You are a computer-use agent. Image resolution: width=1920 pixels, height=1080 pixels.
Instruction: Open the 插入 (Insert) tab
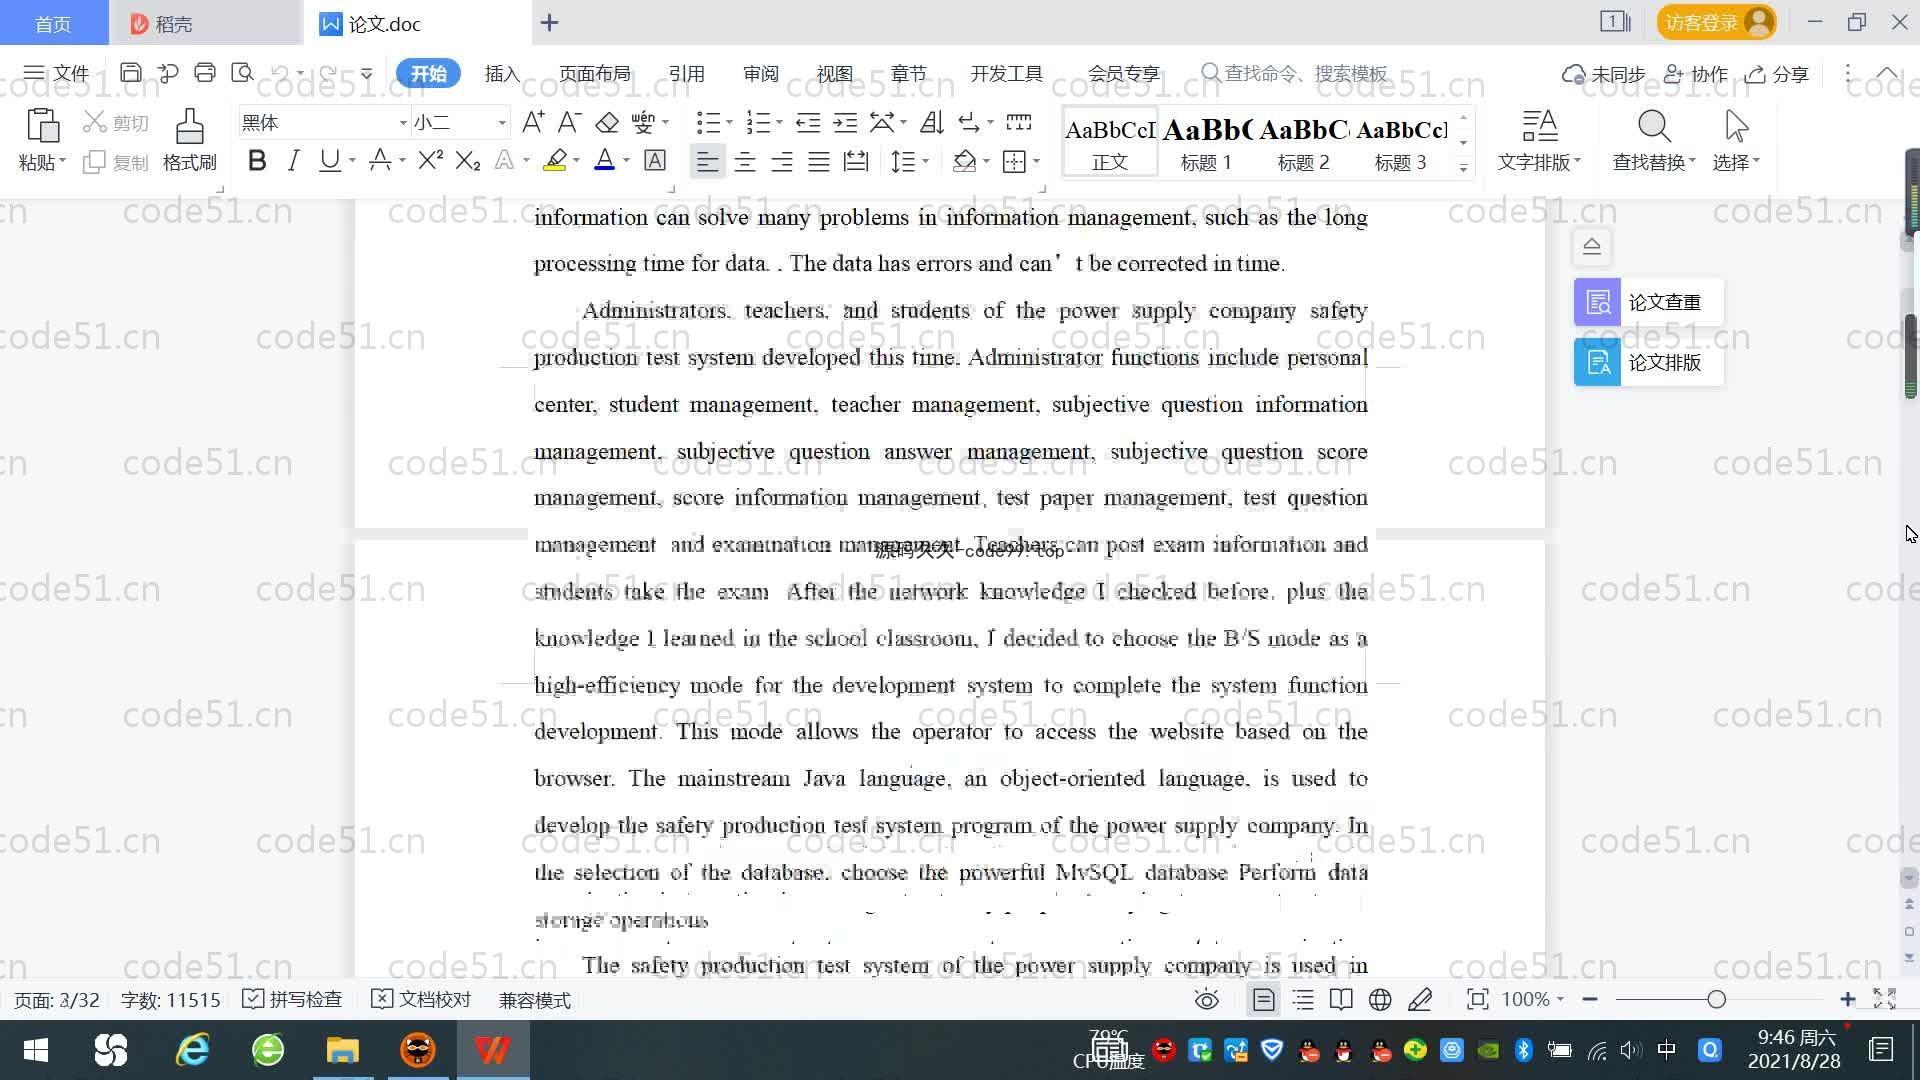point(502,74)
